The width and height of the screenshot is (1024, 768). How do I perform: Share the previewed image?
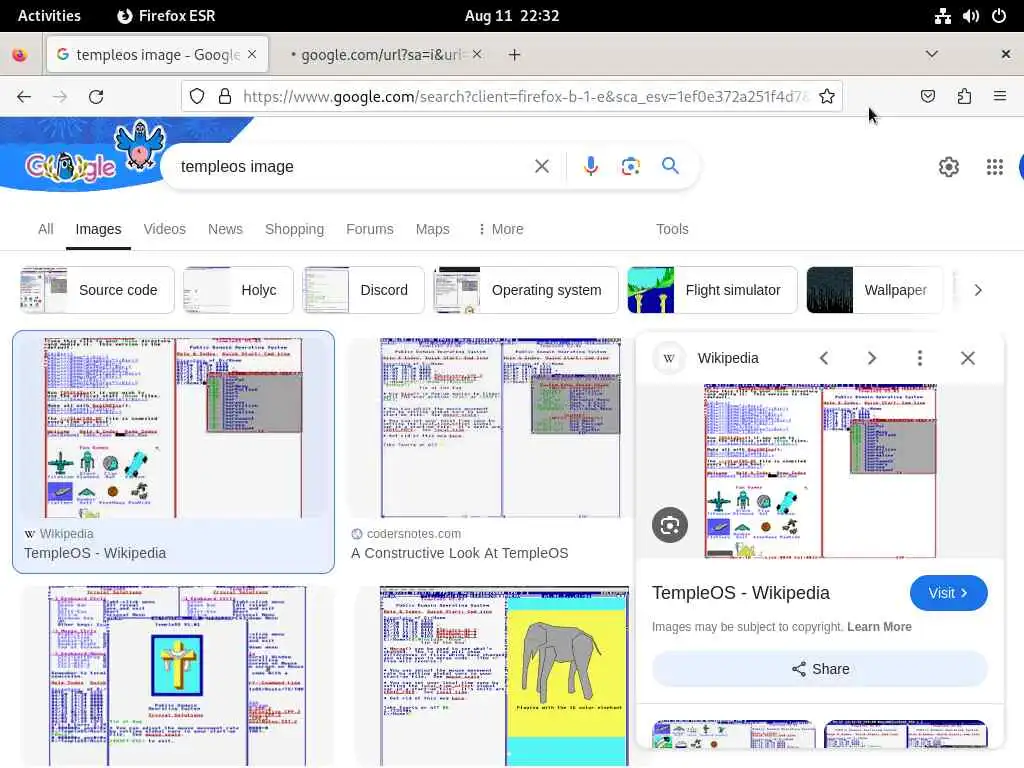coord(820,669)
